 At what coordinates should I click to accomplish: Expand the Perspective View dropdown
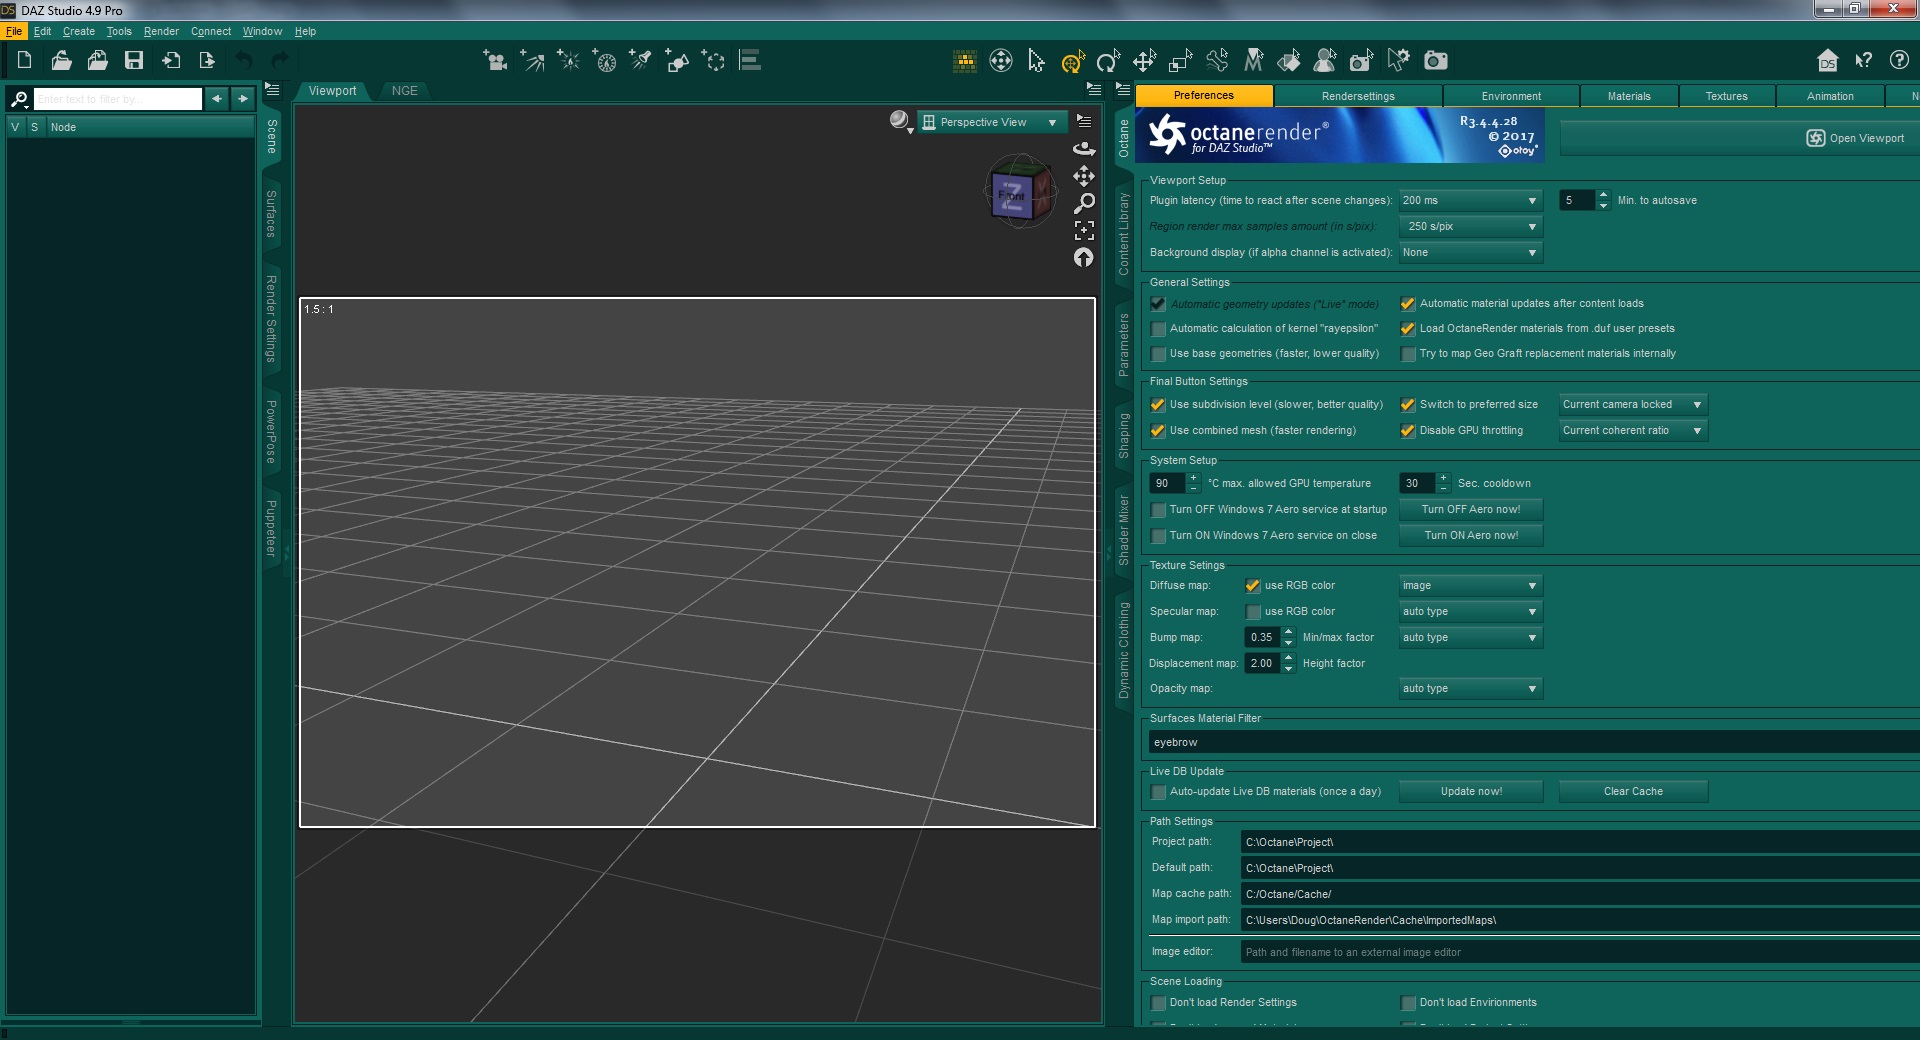tap(992, 122)
